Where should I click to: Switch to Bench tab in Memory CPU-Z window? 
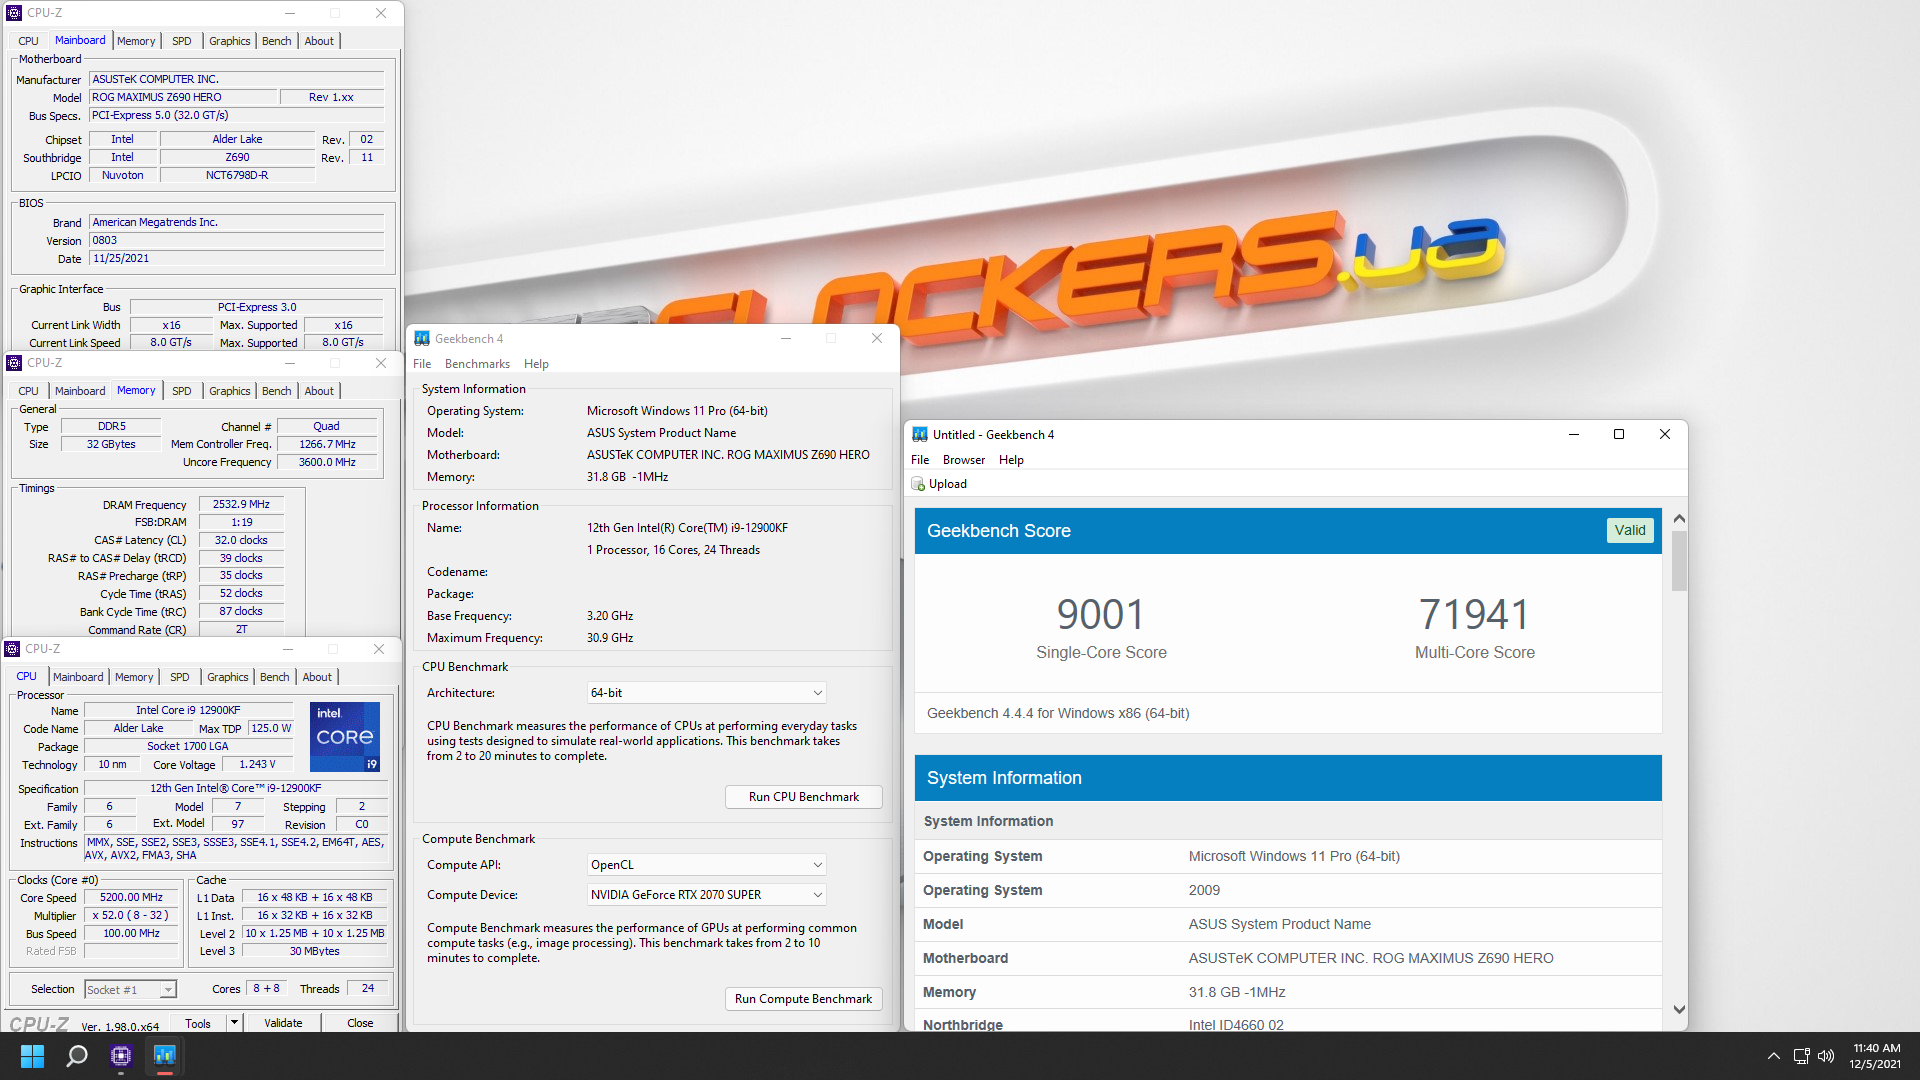coord(277,391)
